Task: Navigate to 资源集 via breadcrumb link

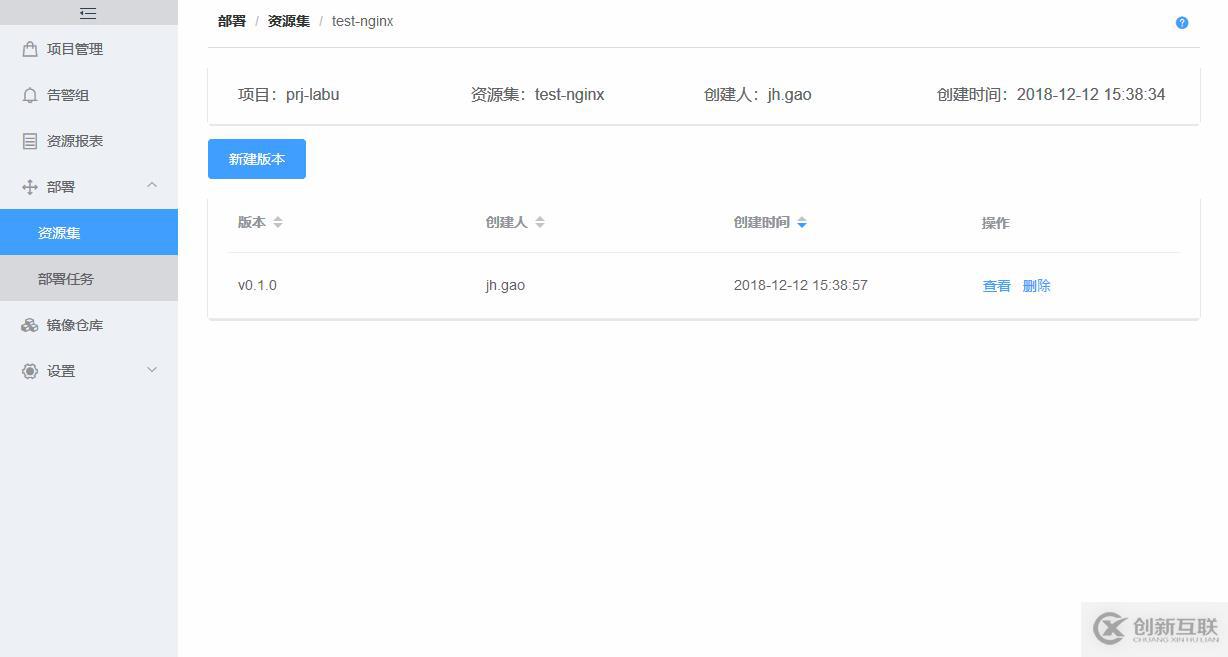Action: point(288,20)
